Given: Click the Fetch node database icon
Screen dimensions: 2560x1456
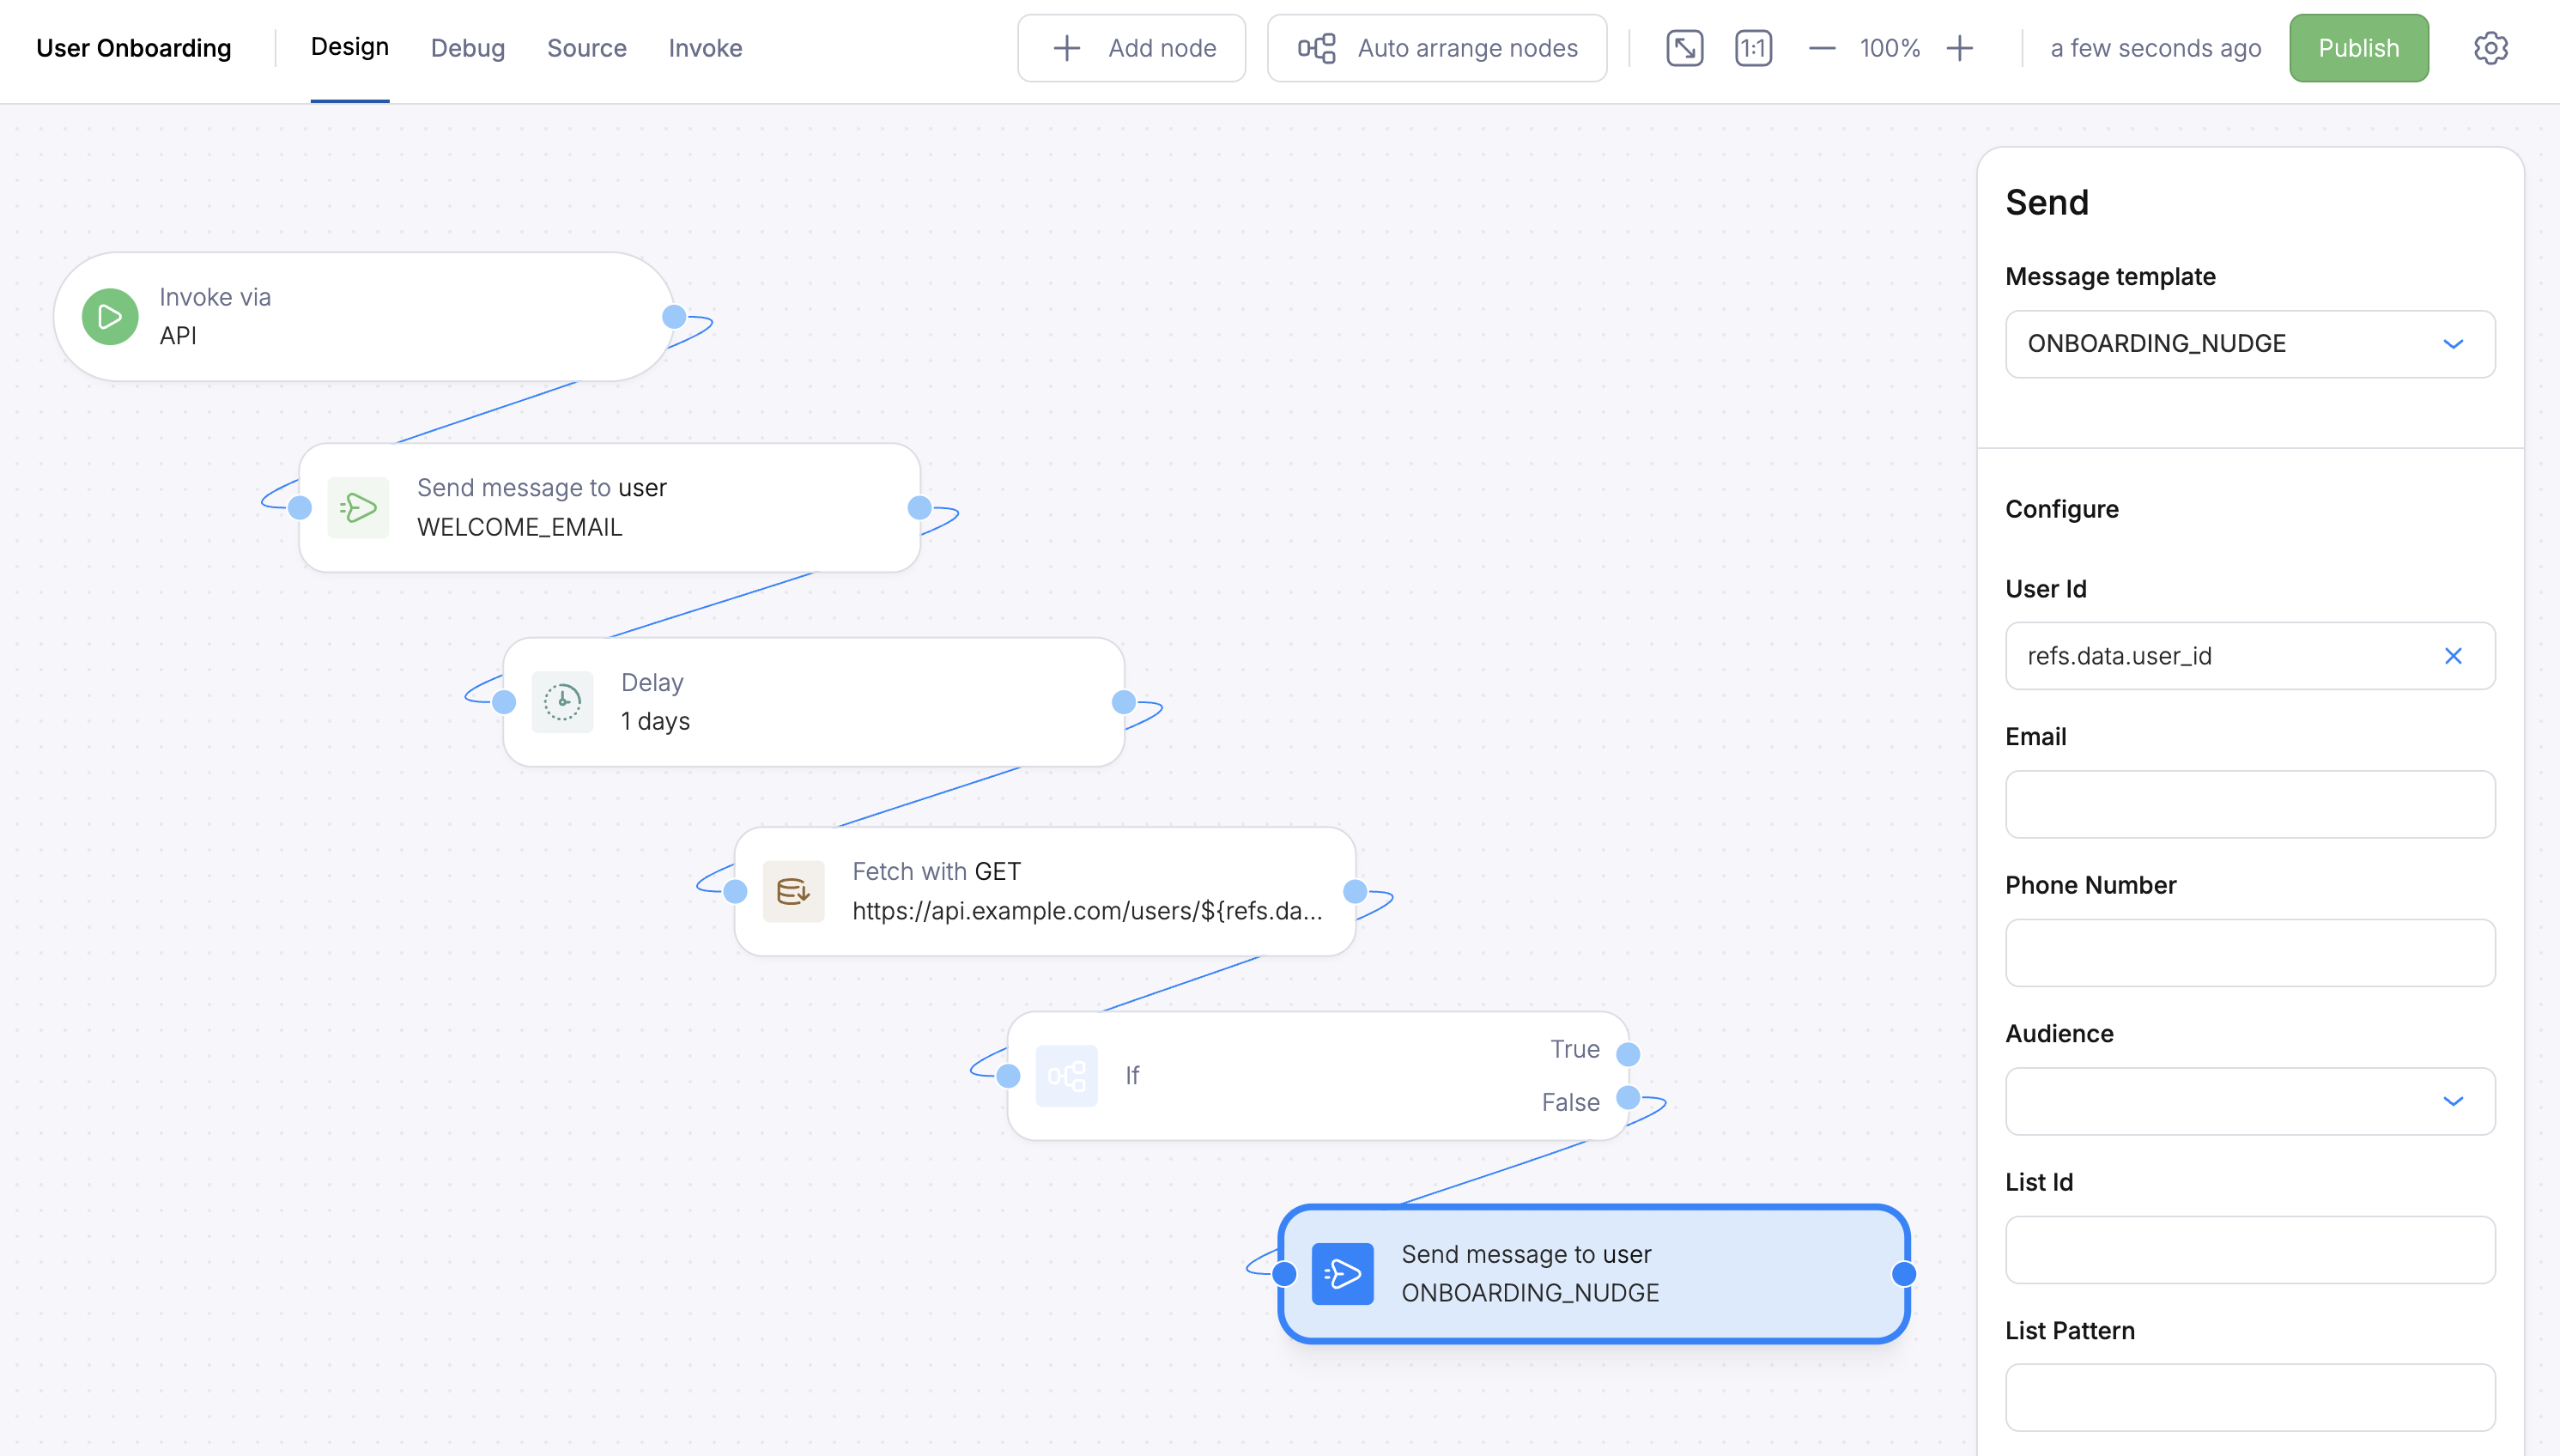Looking at the screenshot, I should click(x=793, y=891).
